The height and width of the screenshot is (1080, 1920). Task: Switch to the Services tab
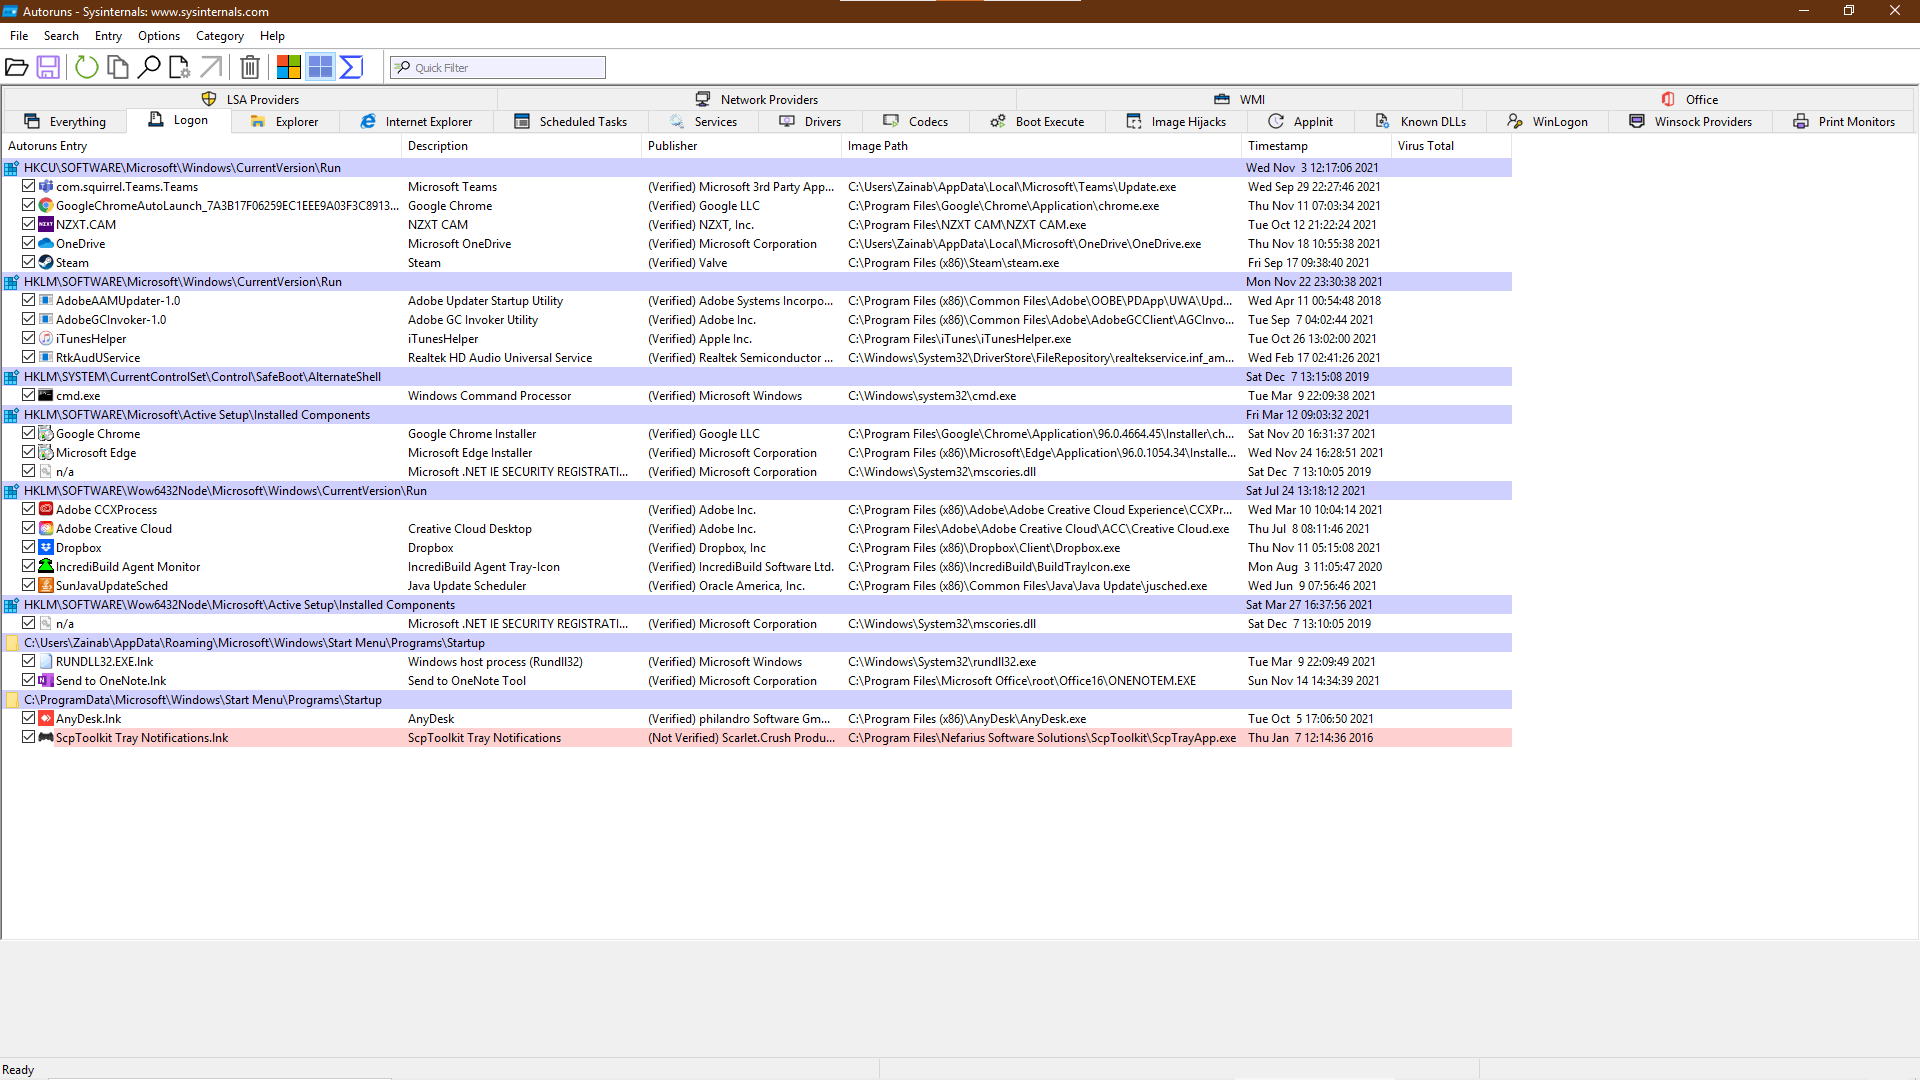[704, 122]
